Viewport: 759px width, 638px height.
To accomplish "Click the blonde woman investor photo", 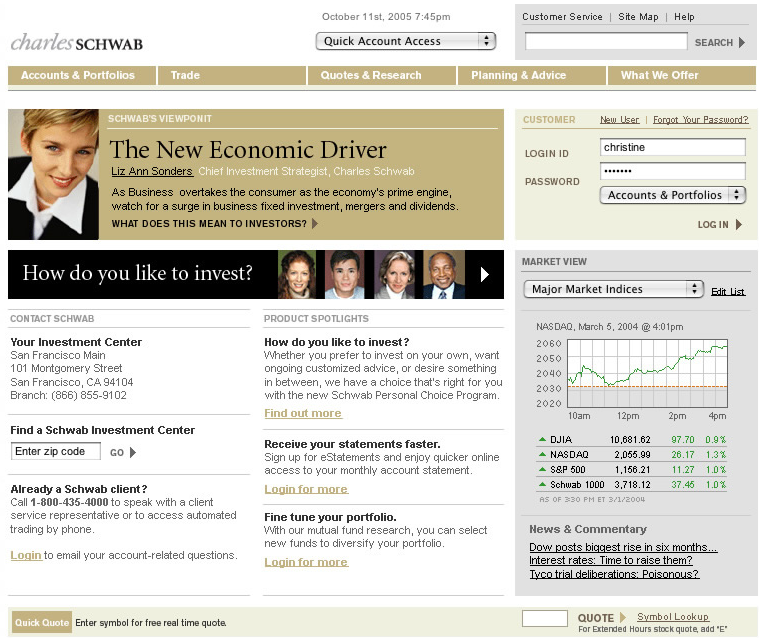I will 394,274.
